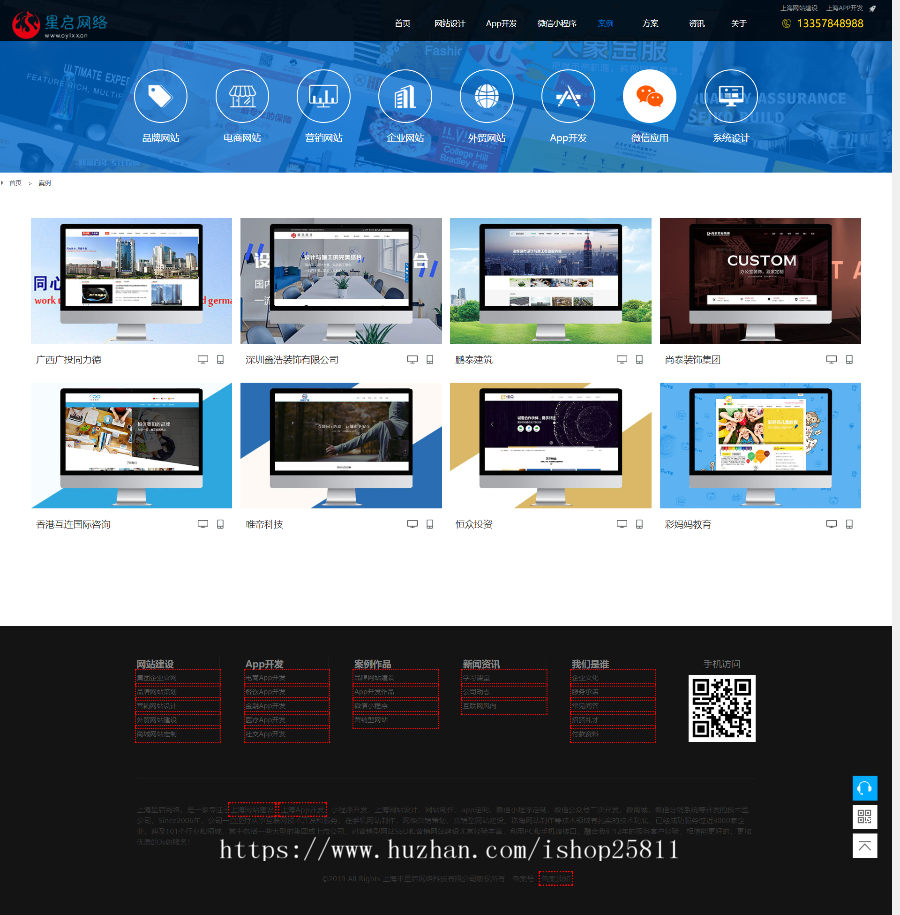Open 关于 in the top navigation
Viewport: 900px width, 915px height.
click(738, 23)
